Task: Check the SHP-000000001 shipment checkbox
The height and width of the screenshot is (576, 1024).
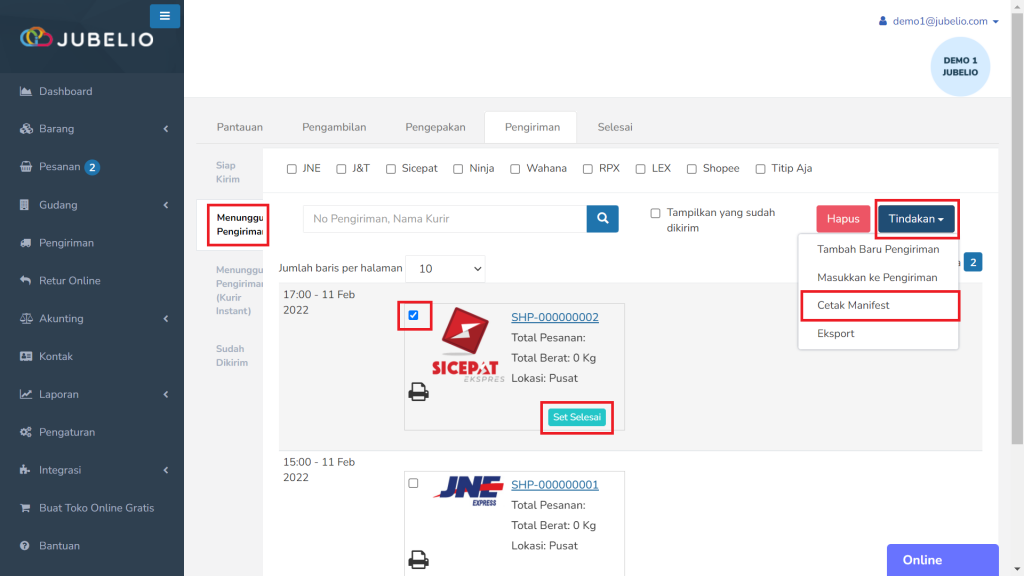Action: click(413, 483)
